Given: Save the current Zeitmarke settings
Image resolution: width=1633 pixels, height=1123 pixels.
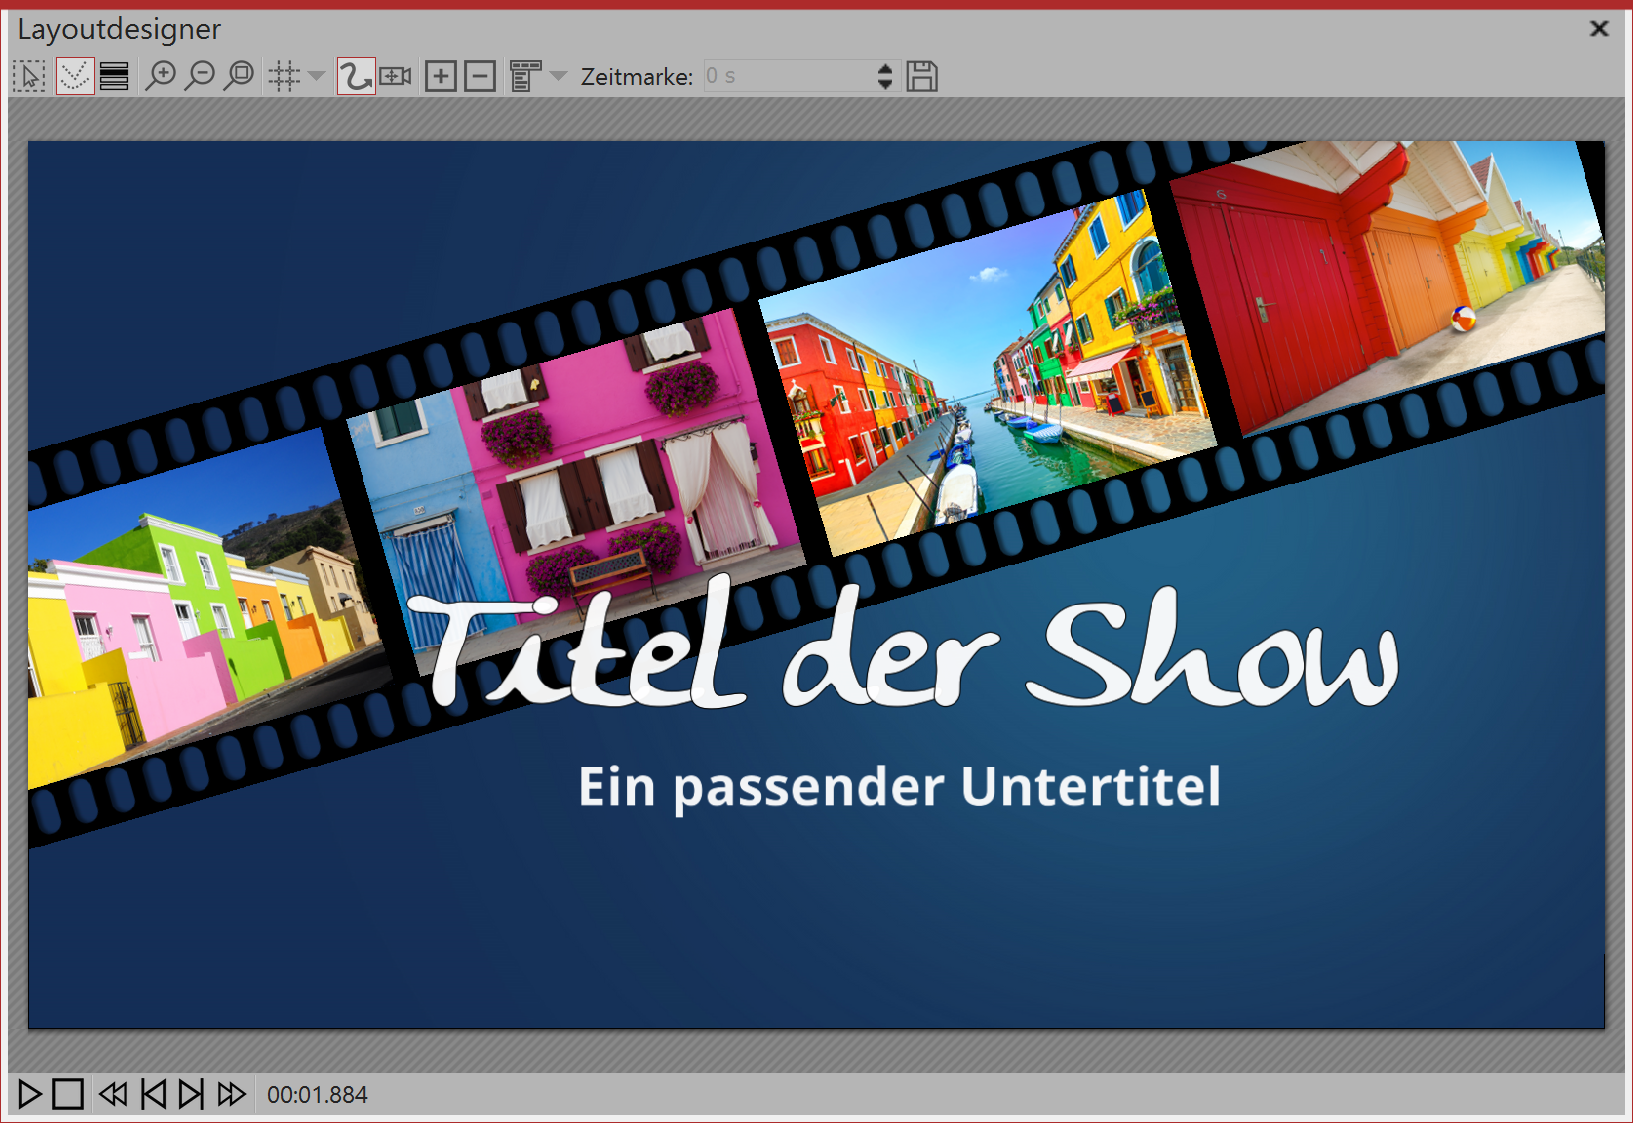Looking at the screenshot, I should click(923, 75).
